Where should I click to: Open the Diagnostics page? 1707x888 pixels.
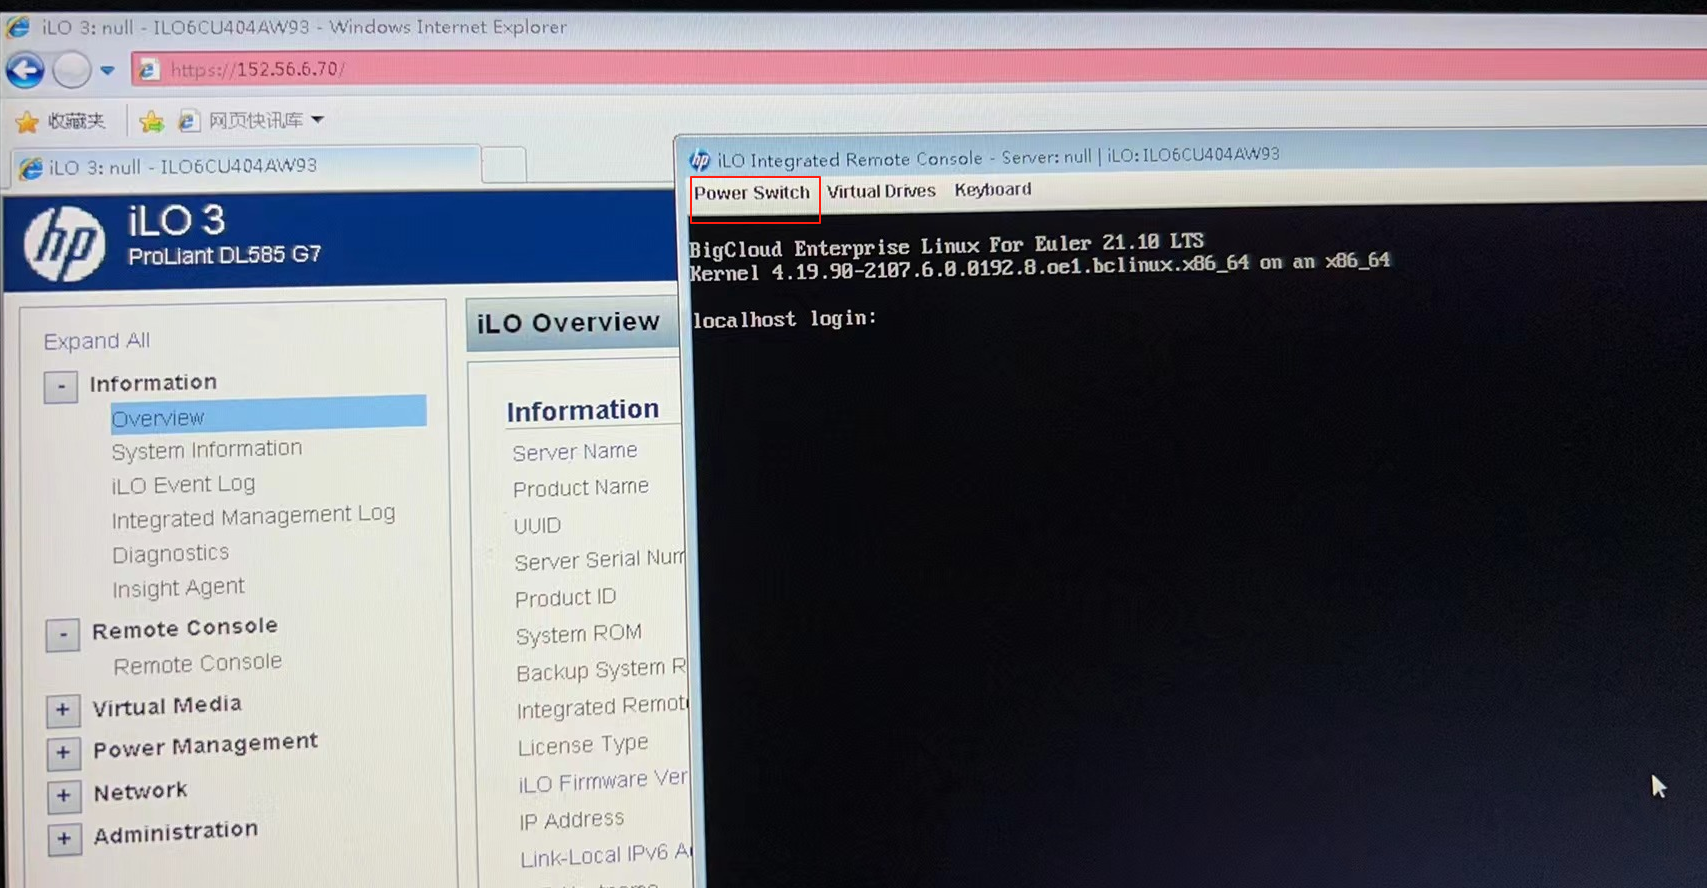170,554
